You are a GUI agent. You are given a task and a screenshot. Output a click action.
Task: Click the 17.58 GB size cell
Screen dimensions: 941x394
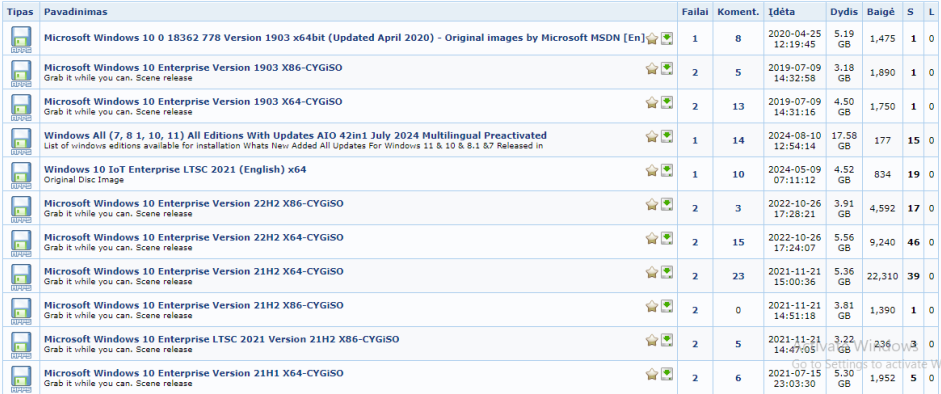click(844, 140)
